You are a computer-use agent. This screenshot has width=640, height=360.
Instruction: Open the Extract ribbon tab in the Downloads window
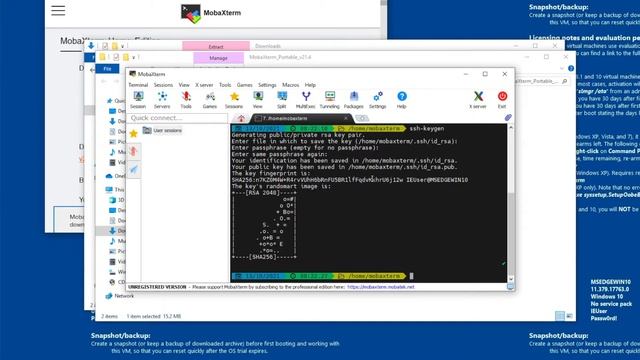216,46
